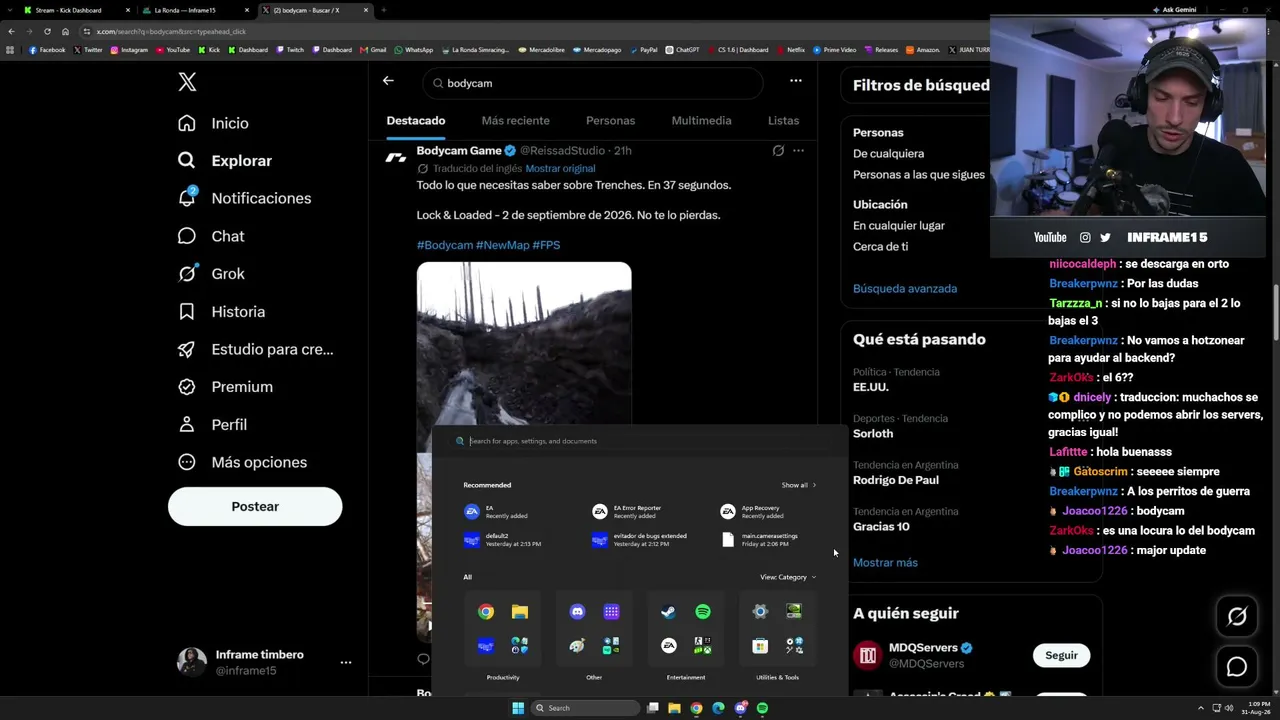Launch Steam from the Entertainment group
Viewport: 1280px width, 720px height.
[669, 612]
